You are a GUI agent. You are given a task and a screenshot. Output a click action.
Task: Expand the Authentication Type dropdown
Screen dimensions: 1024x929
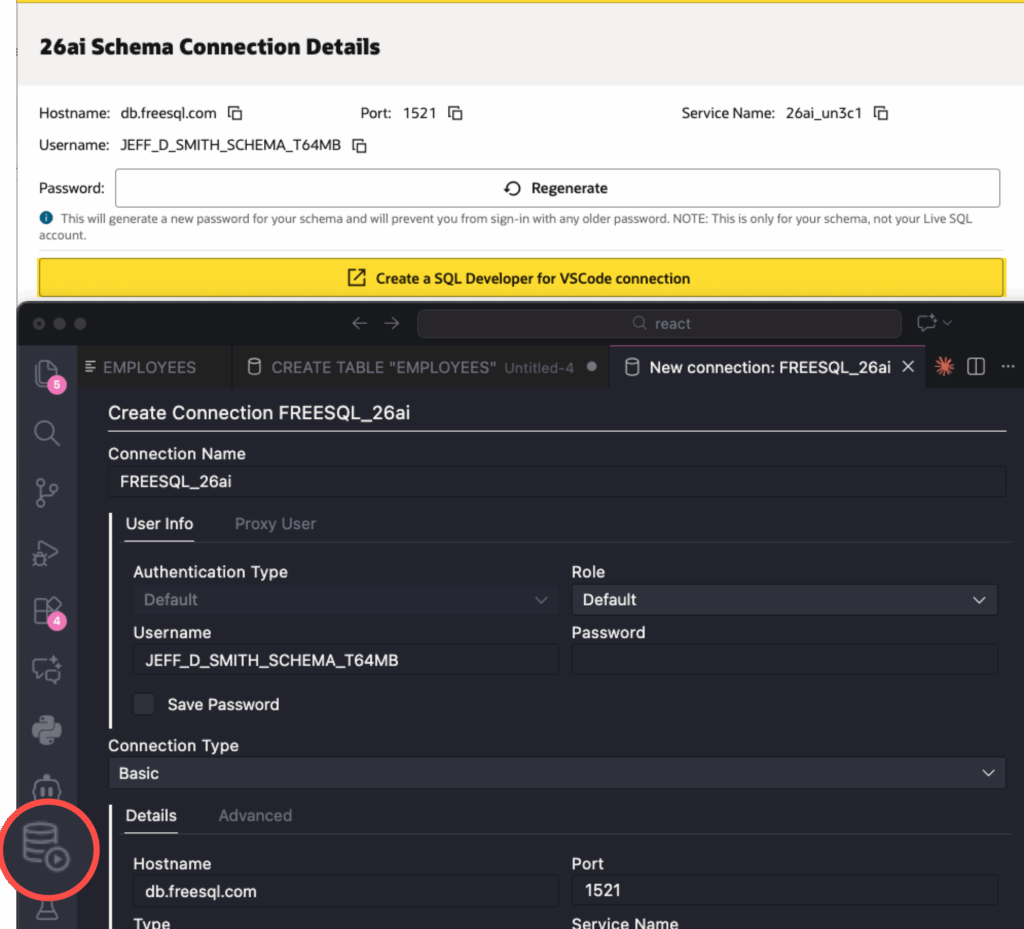click(x=345, y=600)
